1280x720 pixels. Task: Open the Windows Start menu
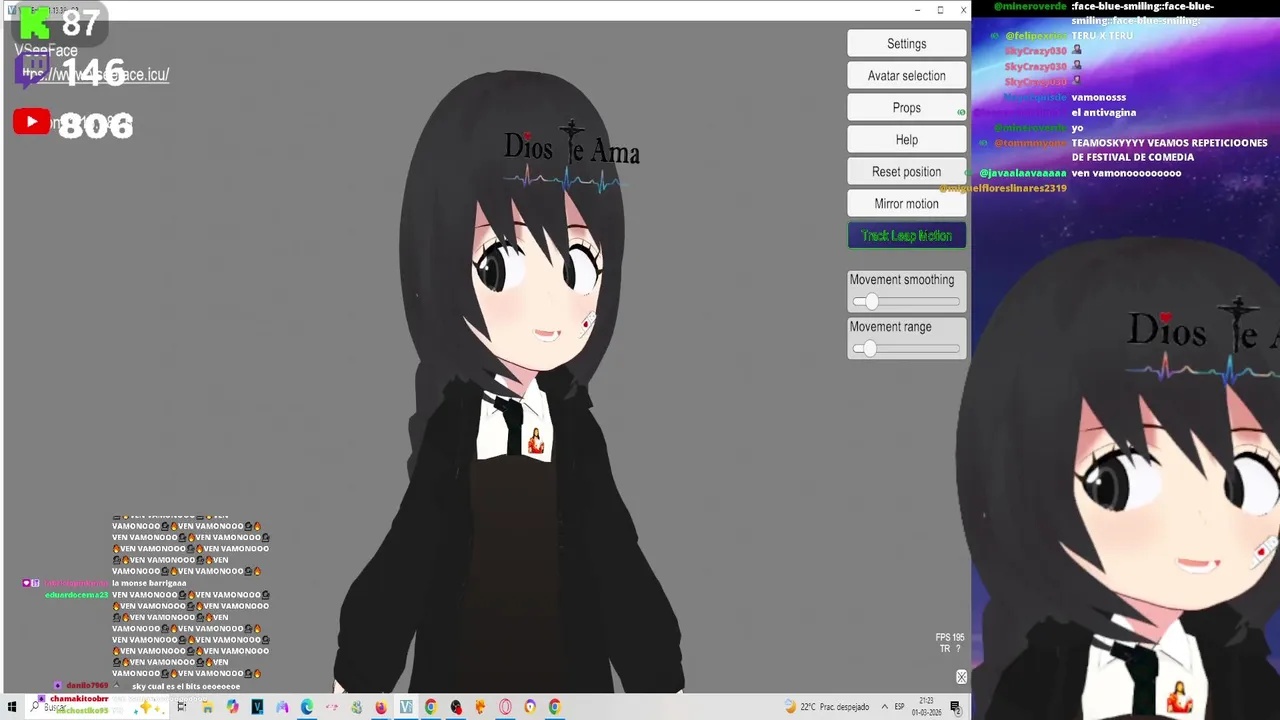click(x=12, y=707)
